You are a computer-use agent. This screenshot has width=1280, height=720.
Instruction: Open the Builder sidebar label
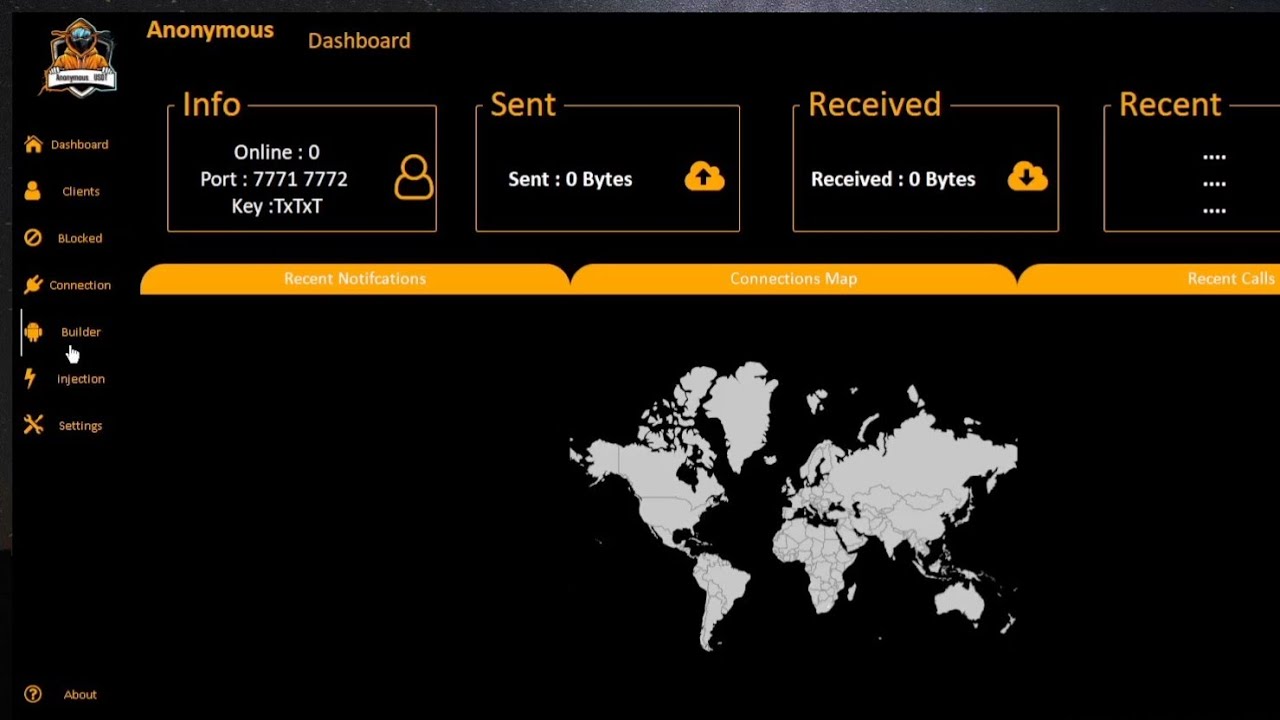[x=81, y=332]
